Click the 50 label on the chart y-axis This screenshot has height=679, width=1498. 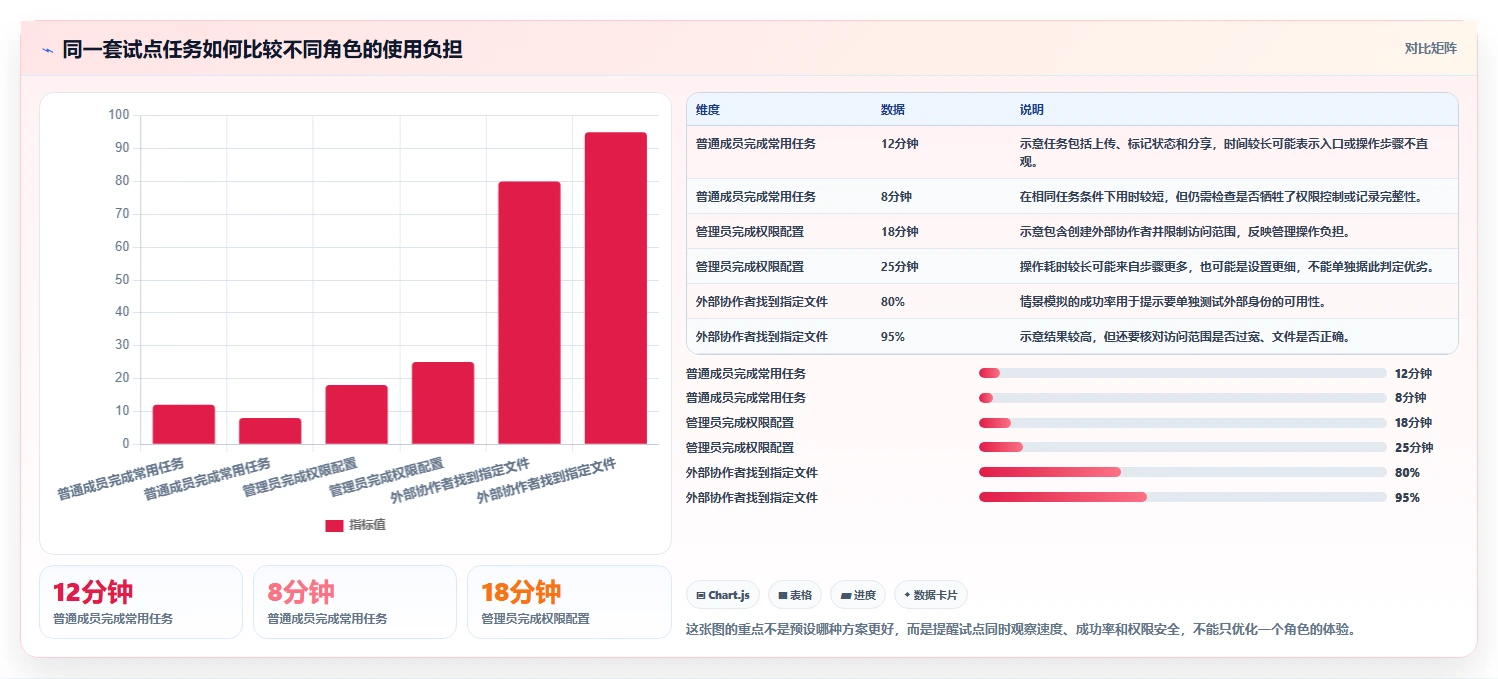pos(122,279)
